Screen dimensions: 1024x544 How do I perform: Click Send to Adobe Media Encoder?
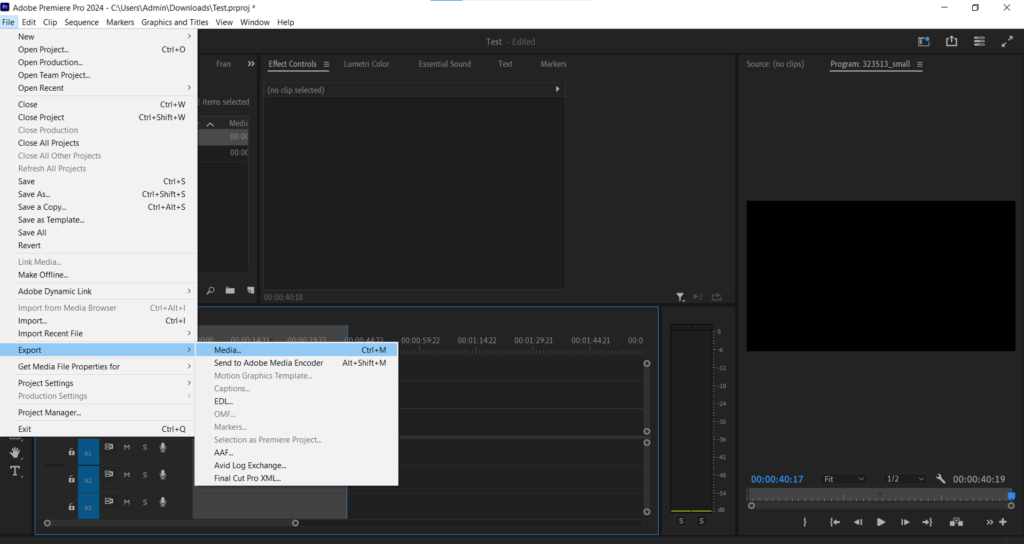click(269, 363)
